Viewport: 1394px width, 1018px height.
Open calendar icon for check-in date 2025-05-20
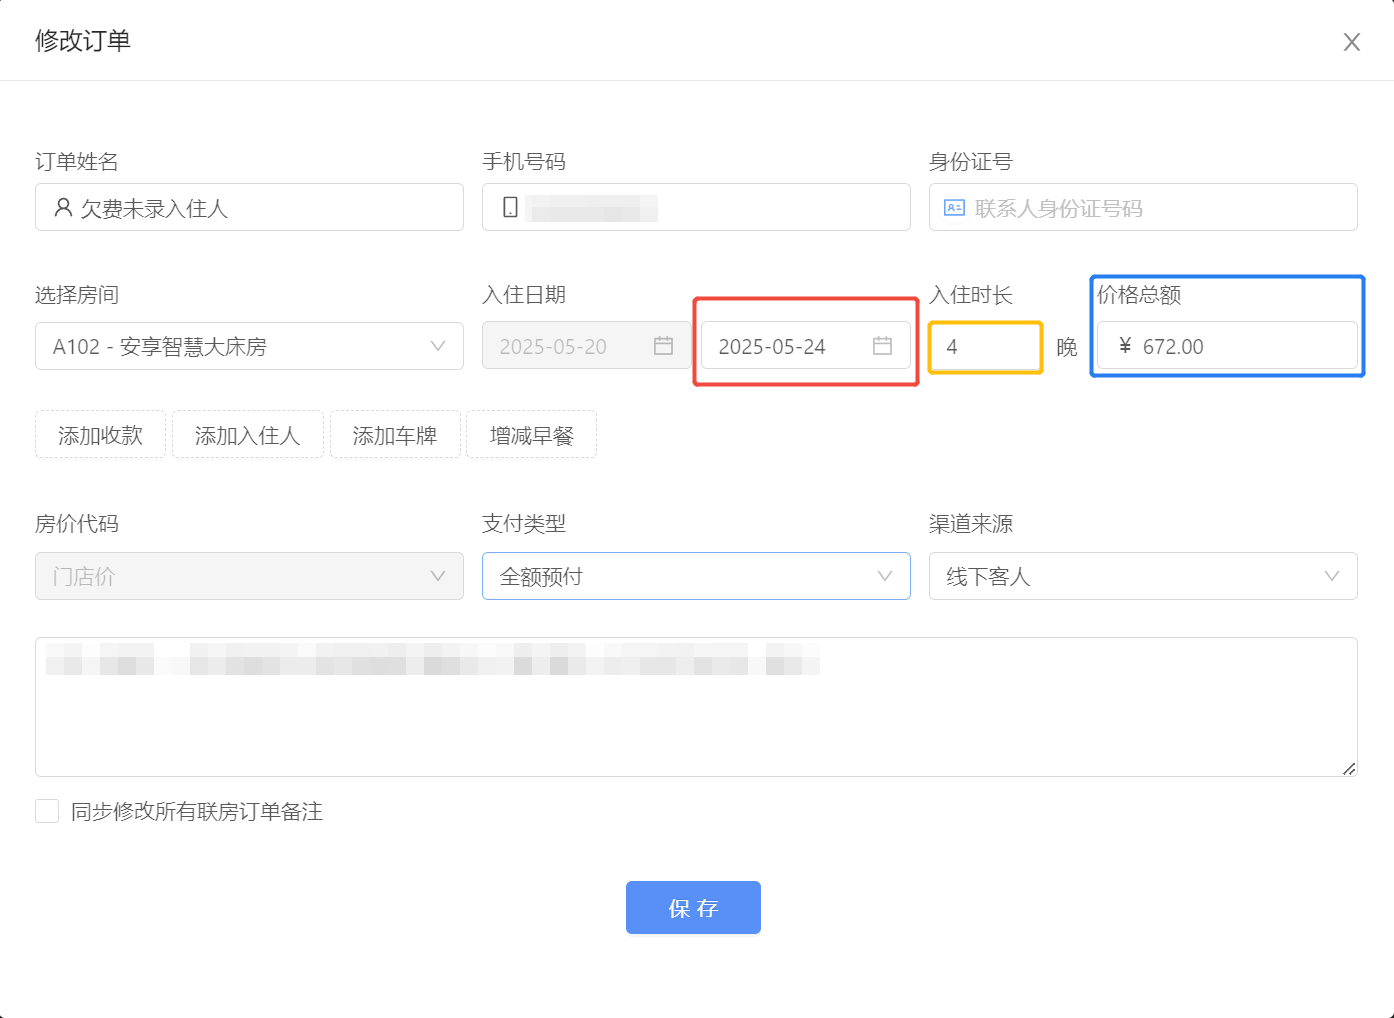[663, 346]
